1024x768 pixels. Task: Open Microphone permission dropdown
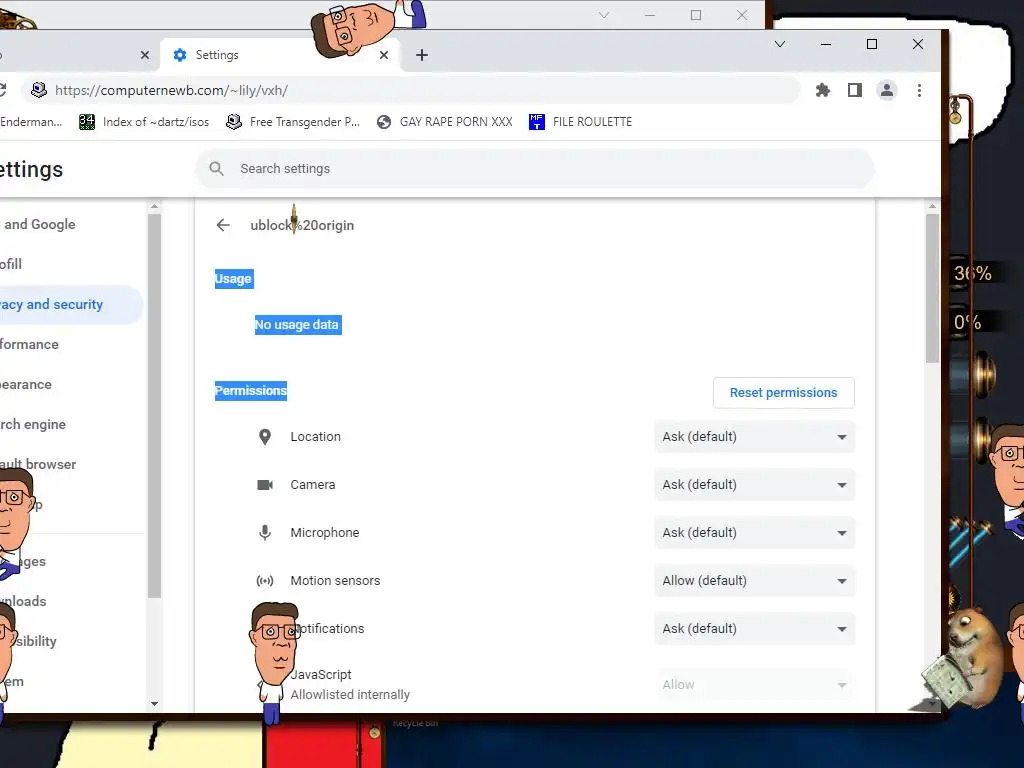[754, 533]
